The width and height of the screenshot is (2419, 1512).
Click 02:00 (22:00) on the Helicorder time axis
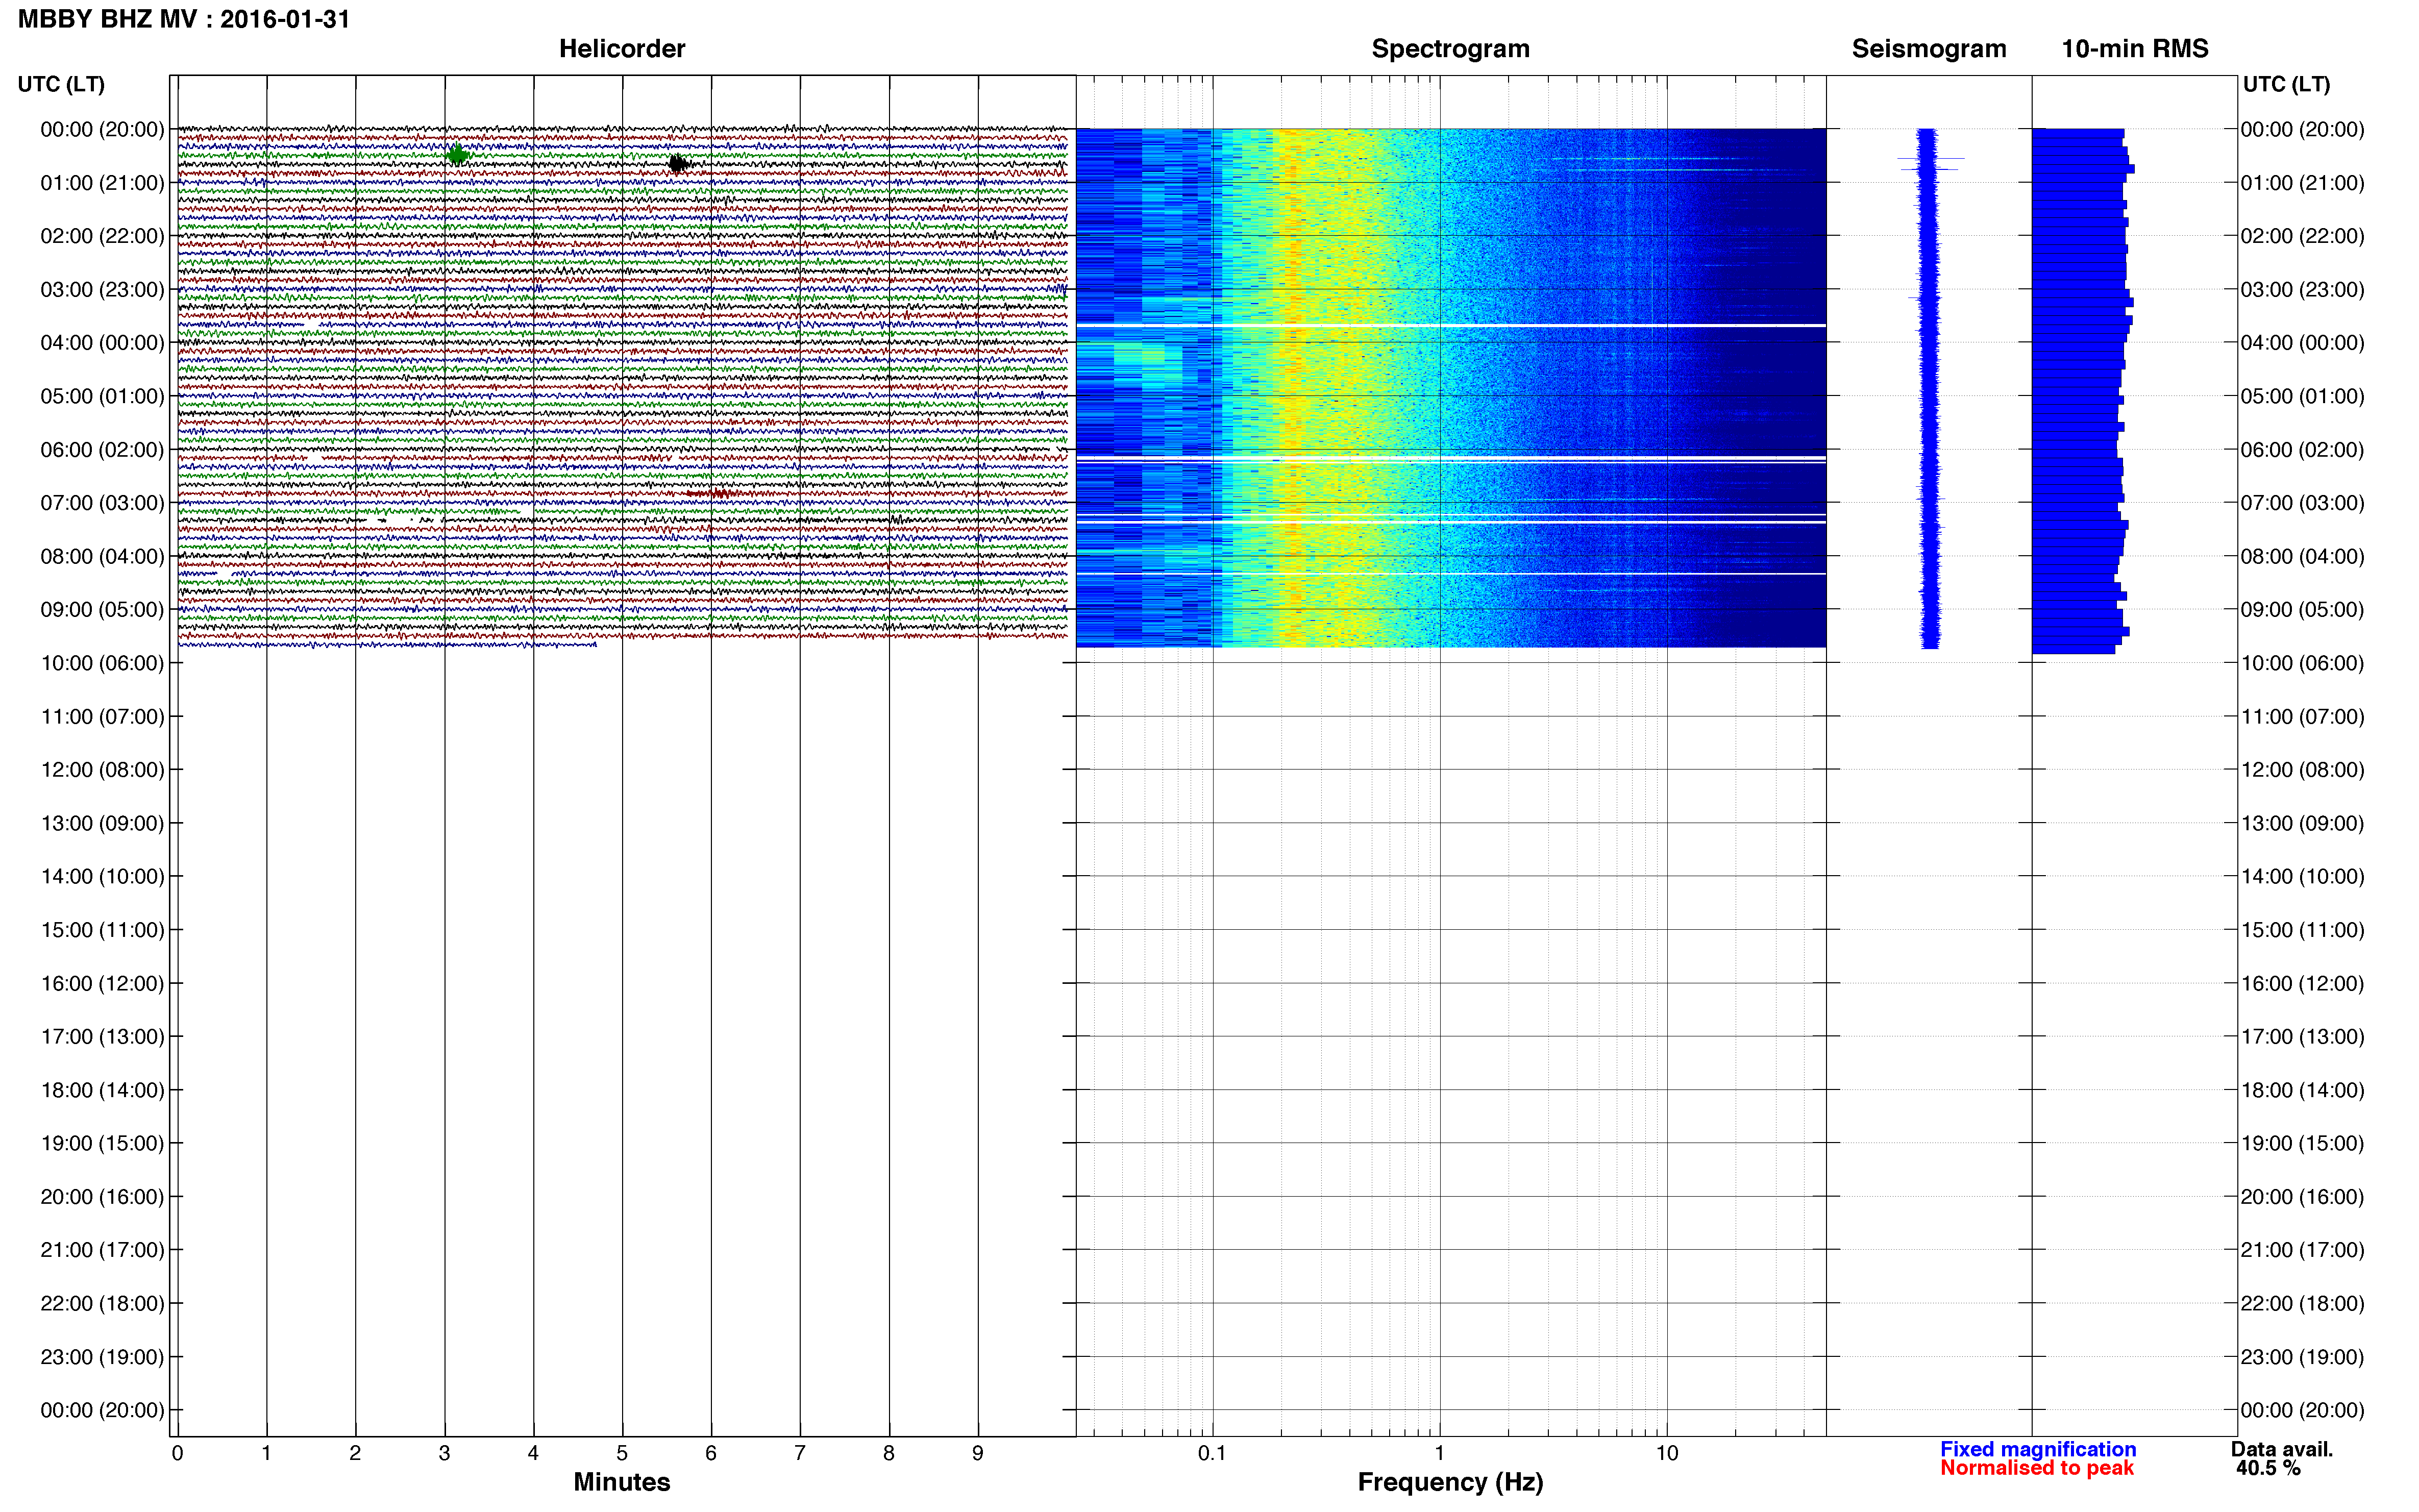[x=102, y=236]
